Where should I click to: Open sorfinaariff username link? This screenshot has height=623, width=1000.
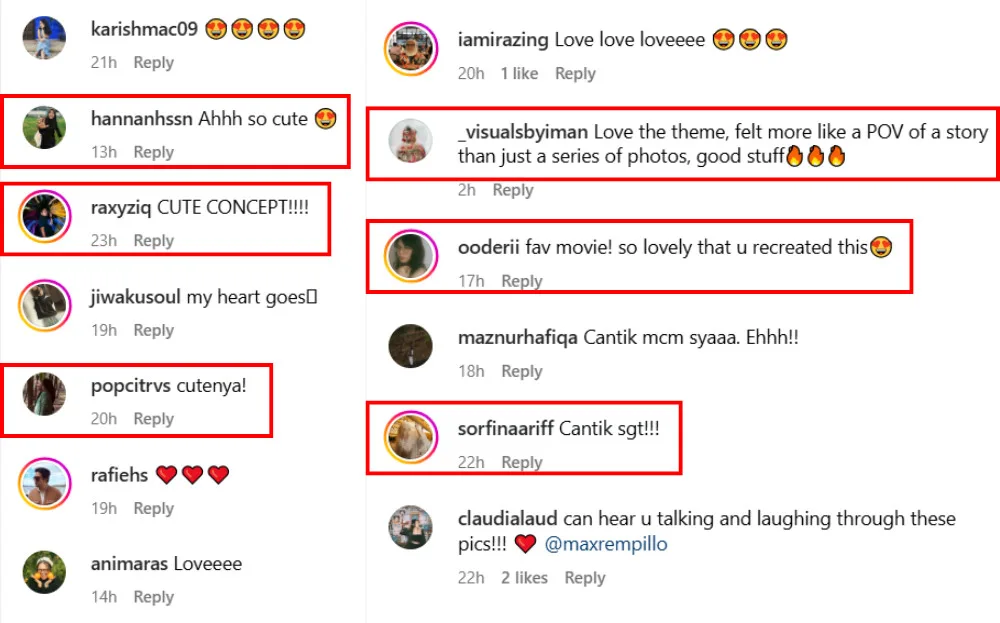pyautogui.click(x=503, y=429)
